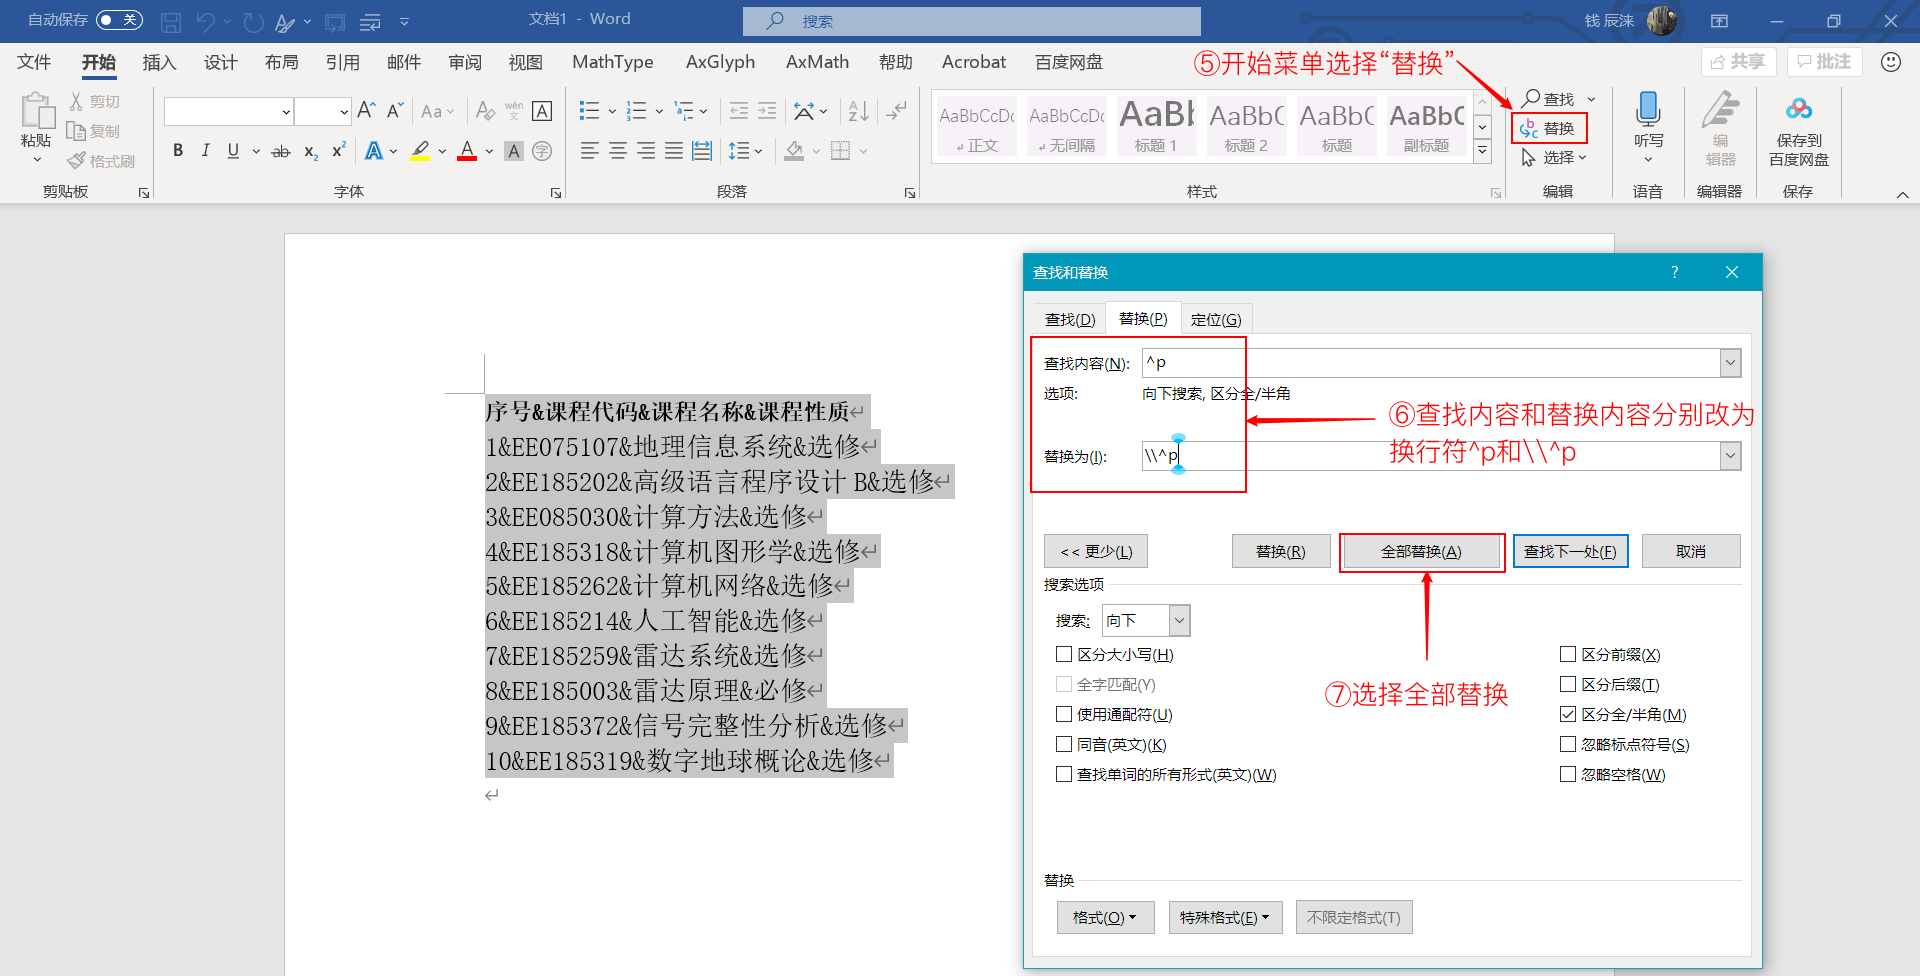Switch to the 查找 tab
This screenshot has width=1920, height=976.
pos(1069,319)
